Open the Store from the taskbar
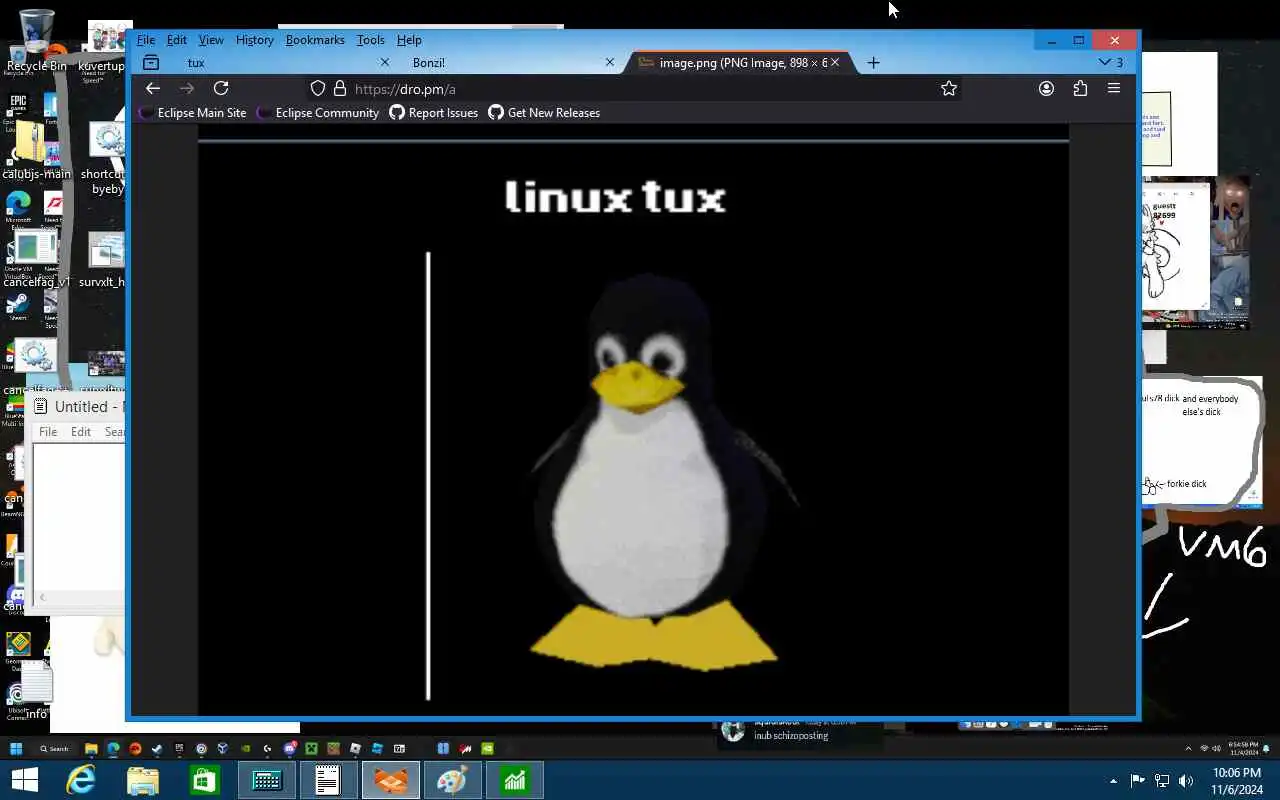This screenshot has height=800, width=1280. (205, 780)
